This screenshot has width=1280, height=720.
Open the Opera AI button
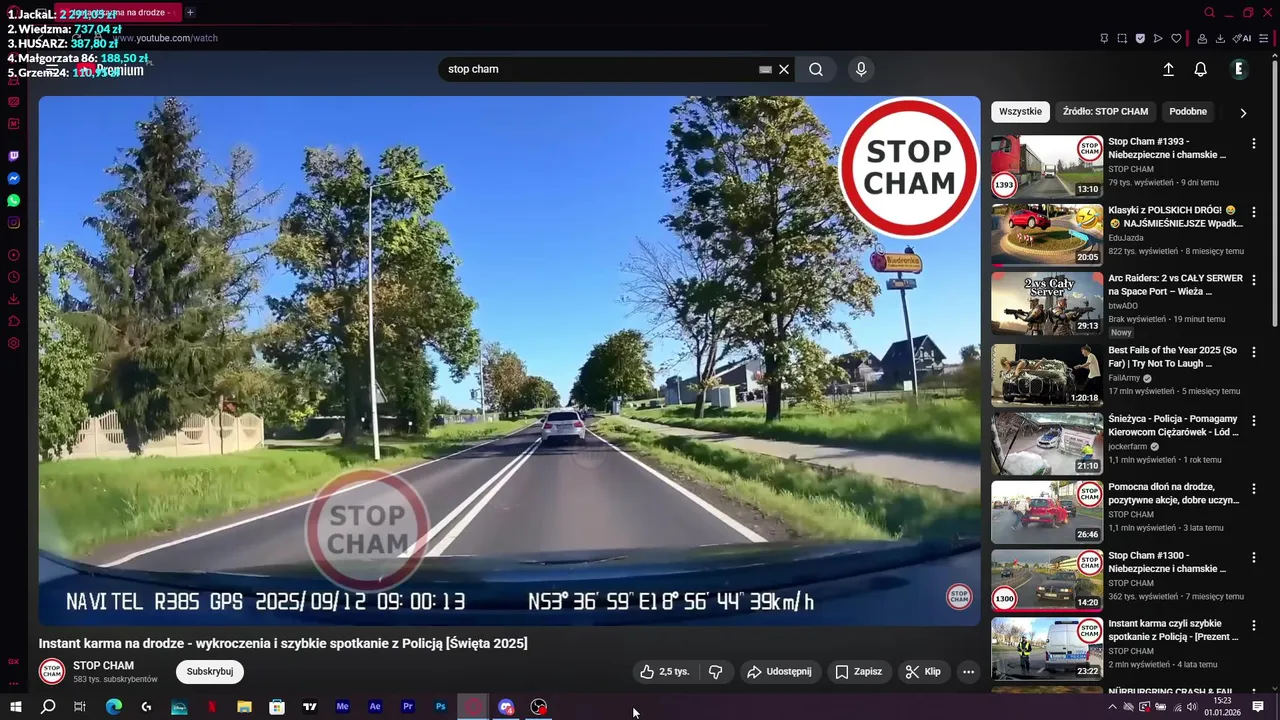pos(1242,38)
